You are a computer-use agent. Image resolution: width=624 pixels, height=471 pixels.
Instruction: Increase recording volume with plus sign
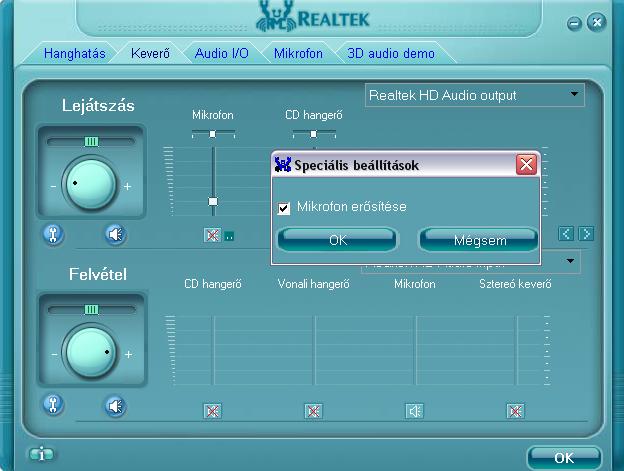[x=128, y=354]
